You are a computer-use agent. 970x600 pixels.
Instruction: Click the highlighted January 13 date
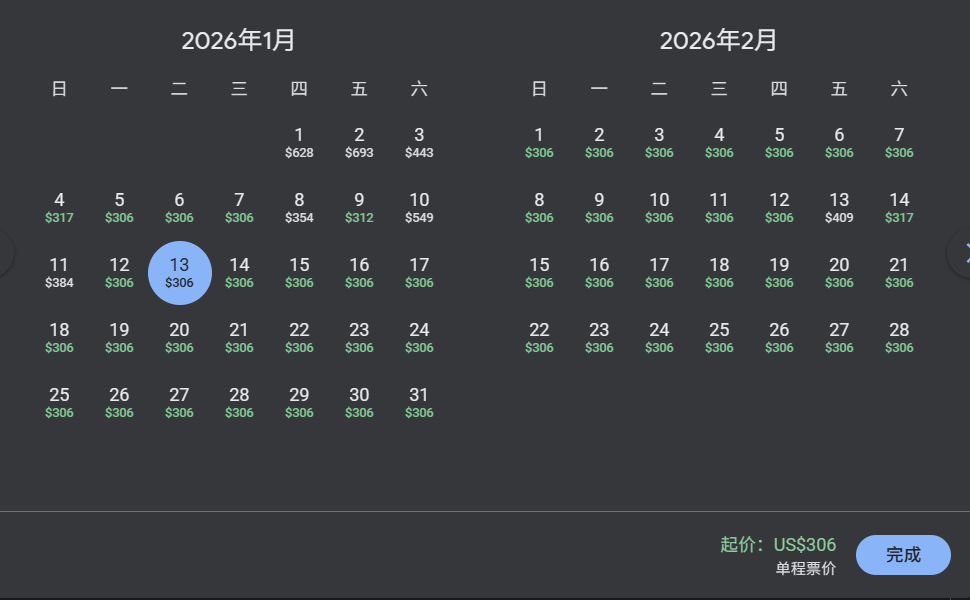click(179, 272)
